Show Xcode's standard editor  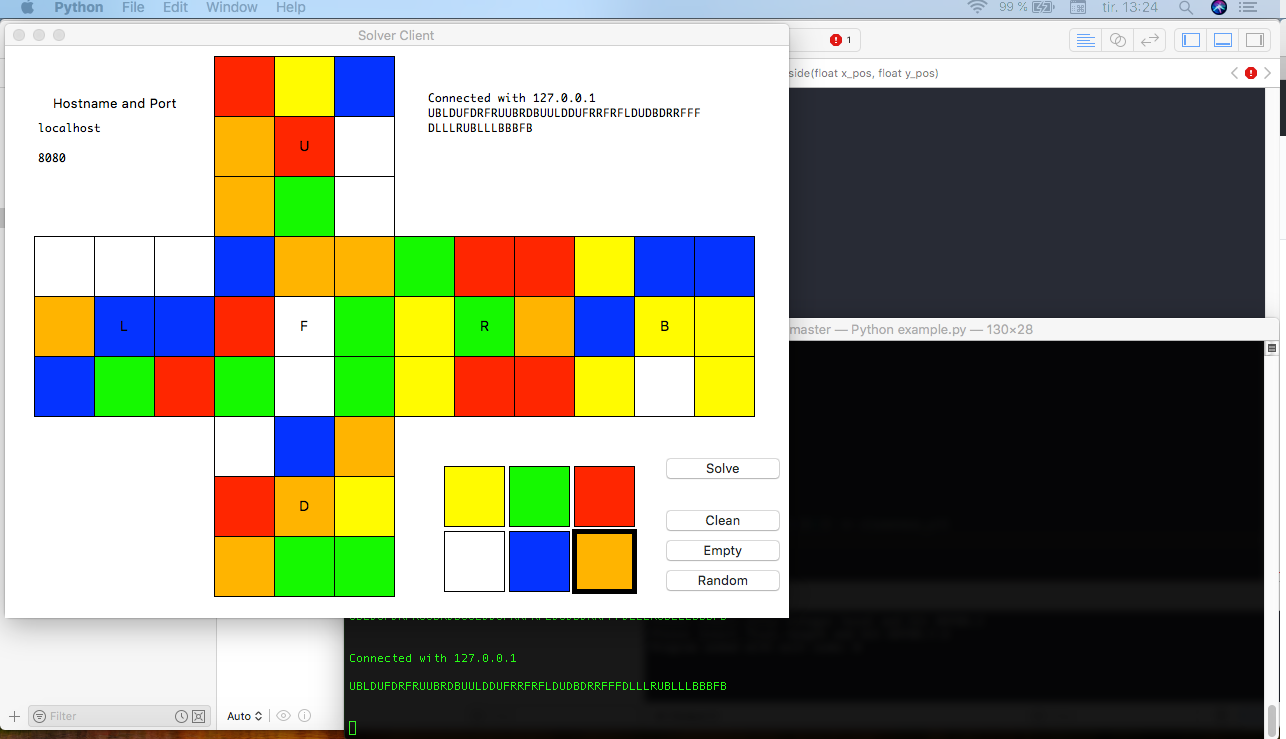tap(1085, 40)
